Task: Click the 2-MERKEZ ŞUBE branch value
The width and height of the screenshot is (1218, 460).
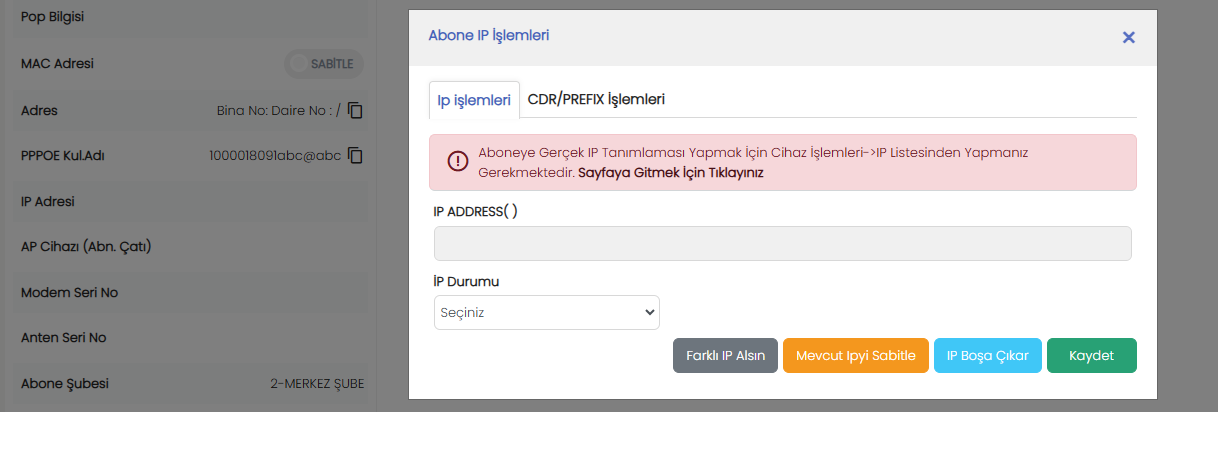Action: click(317, 384)
